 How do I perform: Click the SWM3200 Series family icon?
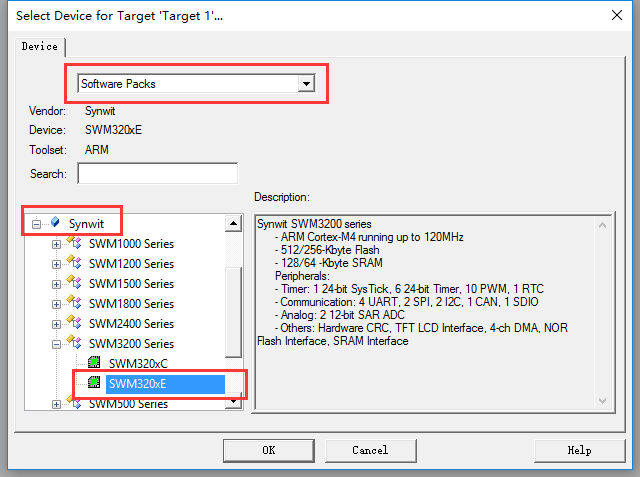pyautogui.click(x=74, y=342)
